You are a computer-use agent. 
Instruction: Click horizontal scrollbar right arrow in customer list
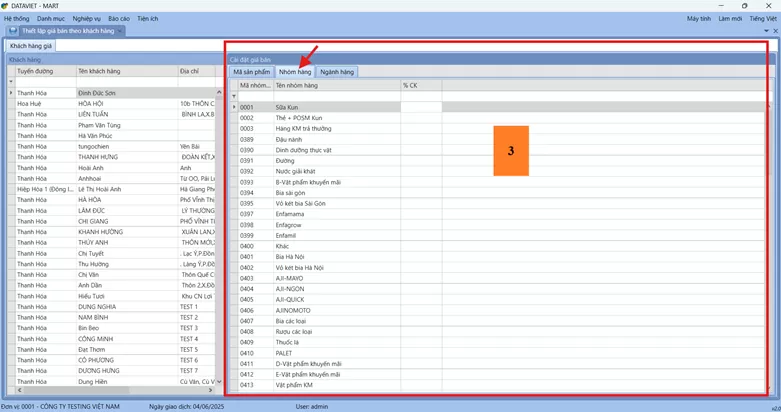tap(211, 390)
